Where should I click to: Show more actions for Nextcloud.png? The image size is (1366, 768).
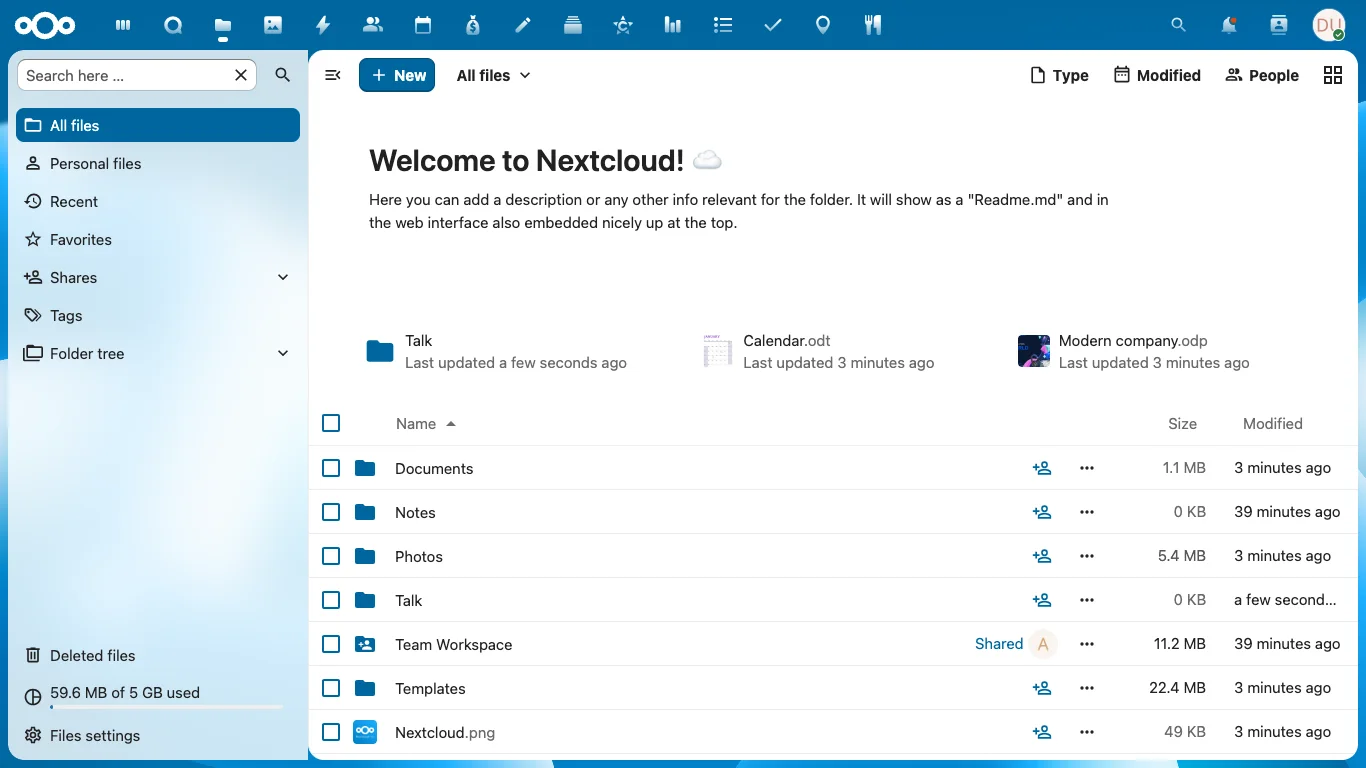[1087, 732]
